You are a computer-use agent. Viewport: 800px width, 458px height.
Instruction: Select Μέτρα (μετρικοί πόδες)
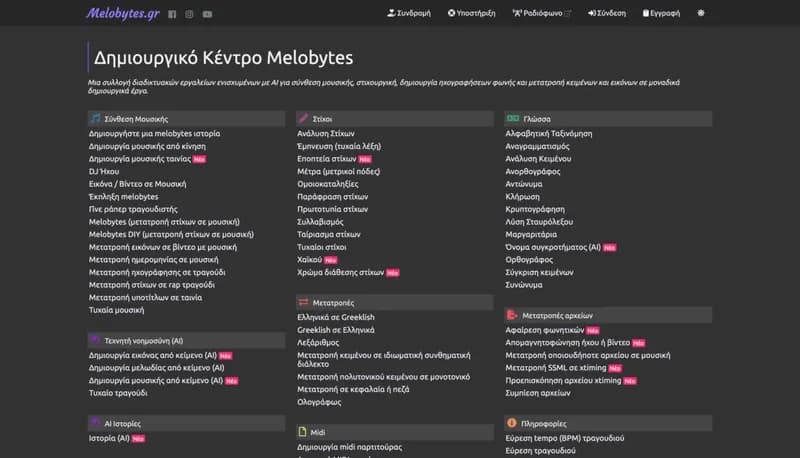point(339,171)
